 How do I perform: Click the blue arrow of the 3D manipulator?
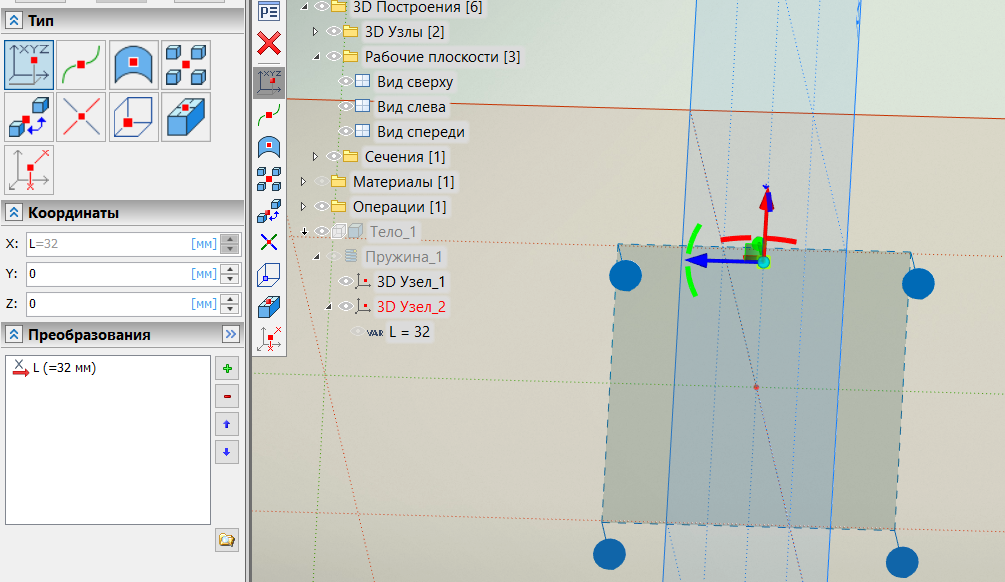721,260
